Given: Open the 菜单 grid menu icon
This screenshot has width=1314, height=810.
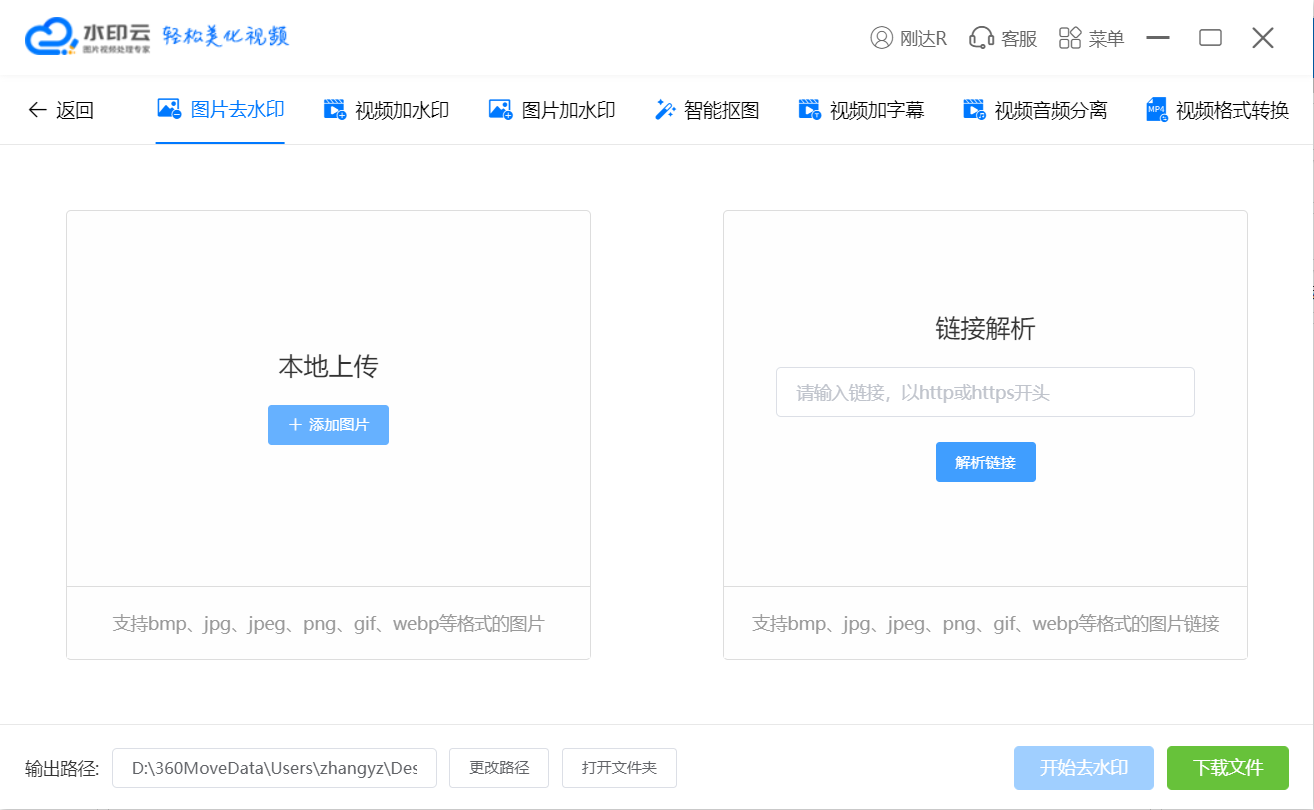Looking at the screenshot, I should point(1070,38).
